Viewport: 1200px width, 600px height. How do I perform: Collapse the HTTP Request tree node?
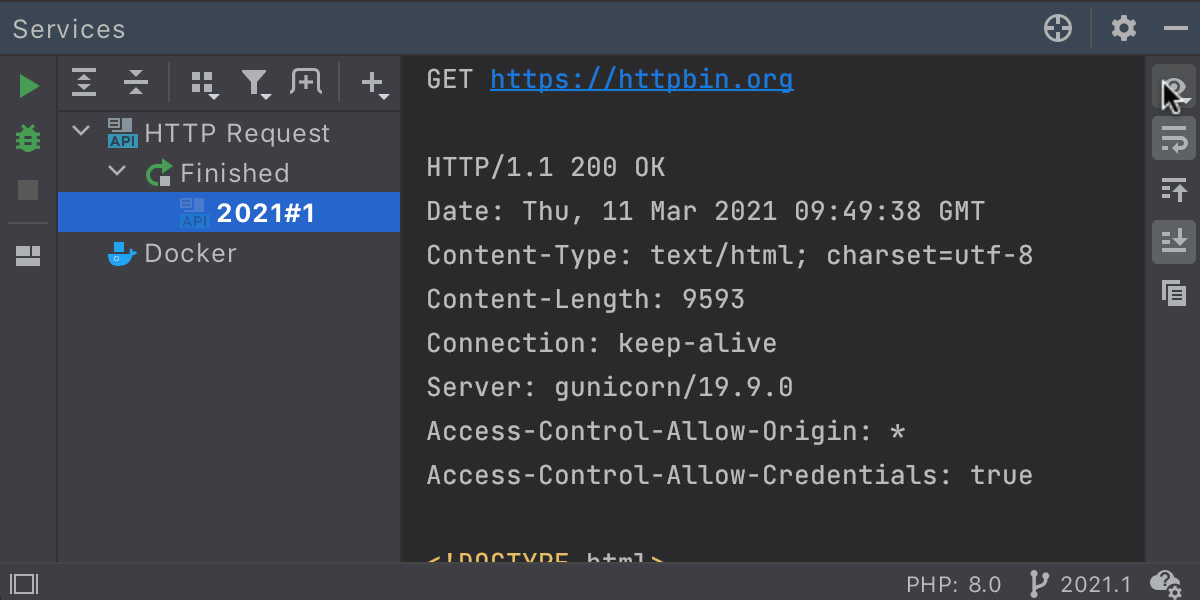[82, 132]
